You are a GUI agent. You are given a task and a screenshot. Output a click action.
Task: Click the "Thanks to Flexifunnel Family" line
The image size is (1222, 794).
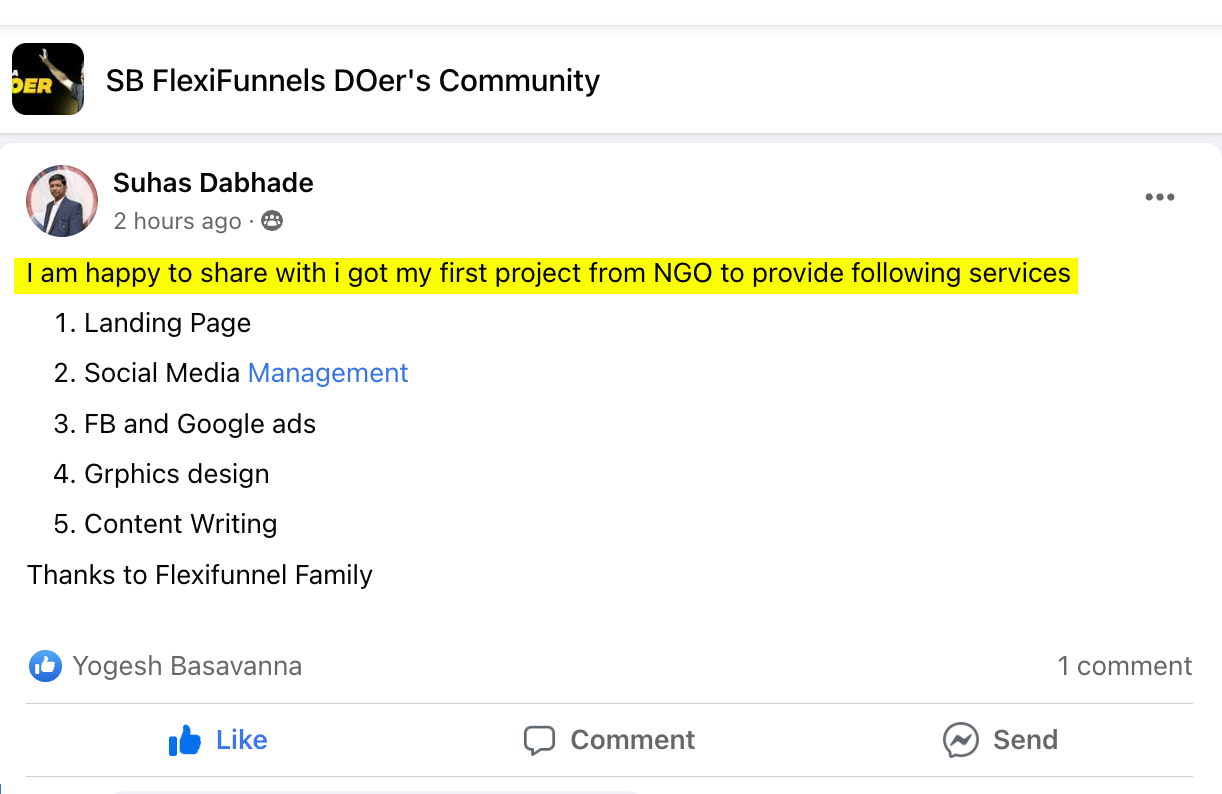click(x=200, y=575)
